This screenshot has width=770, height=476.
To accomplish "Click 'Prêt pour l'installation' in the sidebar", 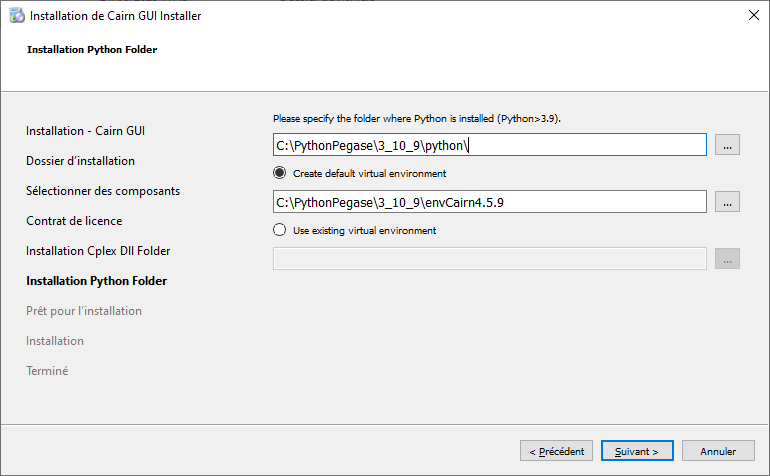I will (x=84, y=311).
